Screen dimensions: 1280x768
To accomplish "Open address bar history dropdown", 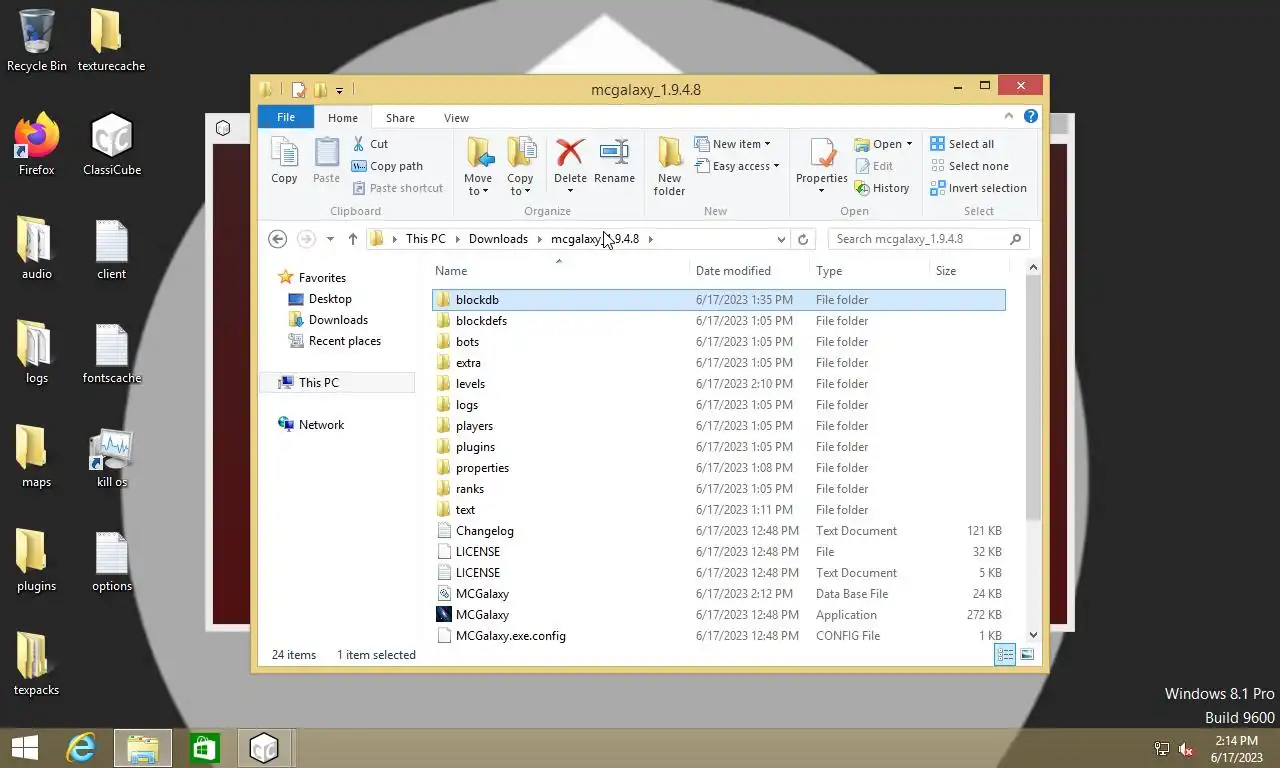I will click(x=781, y=239).
